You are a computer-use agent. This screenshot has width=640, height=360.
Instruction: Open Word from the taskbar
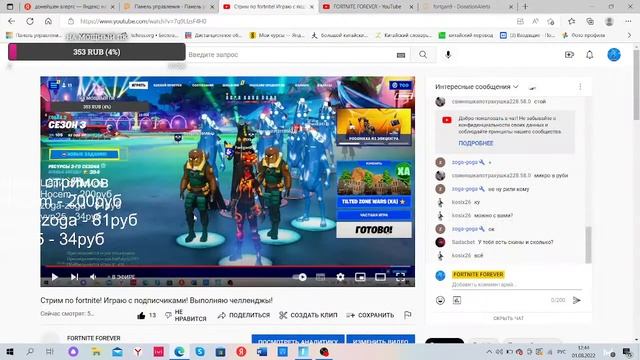point(262,351)
